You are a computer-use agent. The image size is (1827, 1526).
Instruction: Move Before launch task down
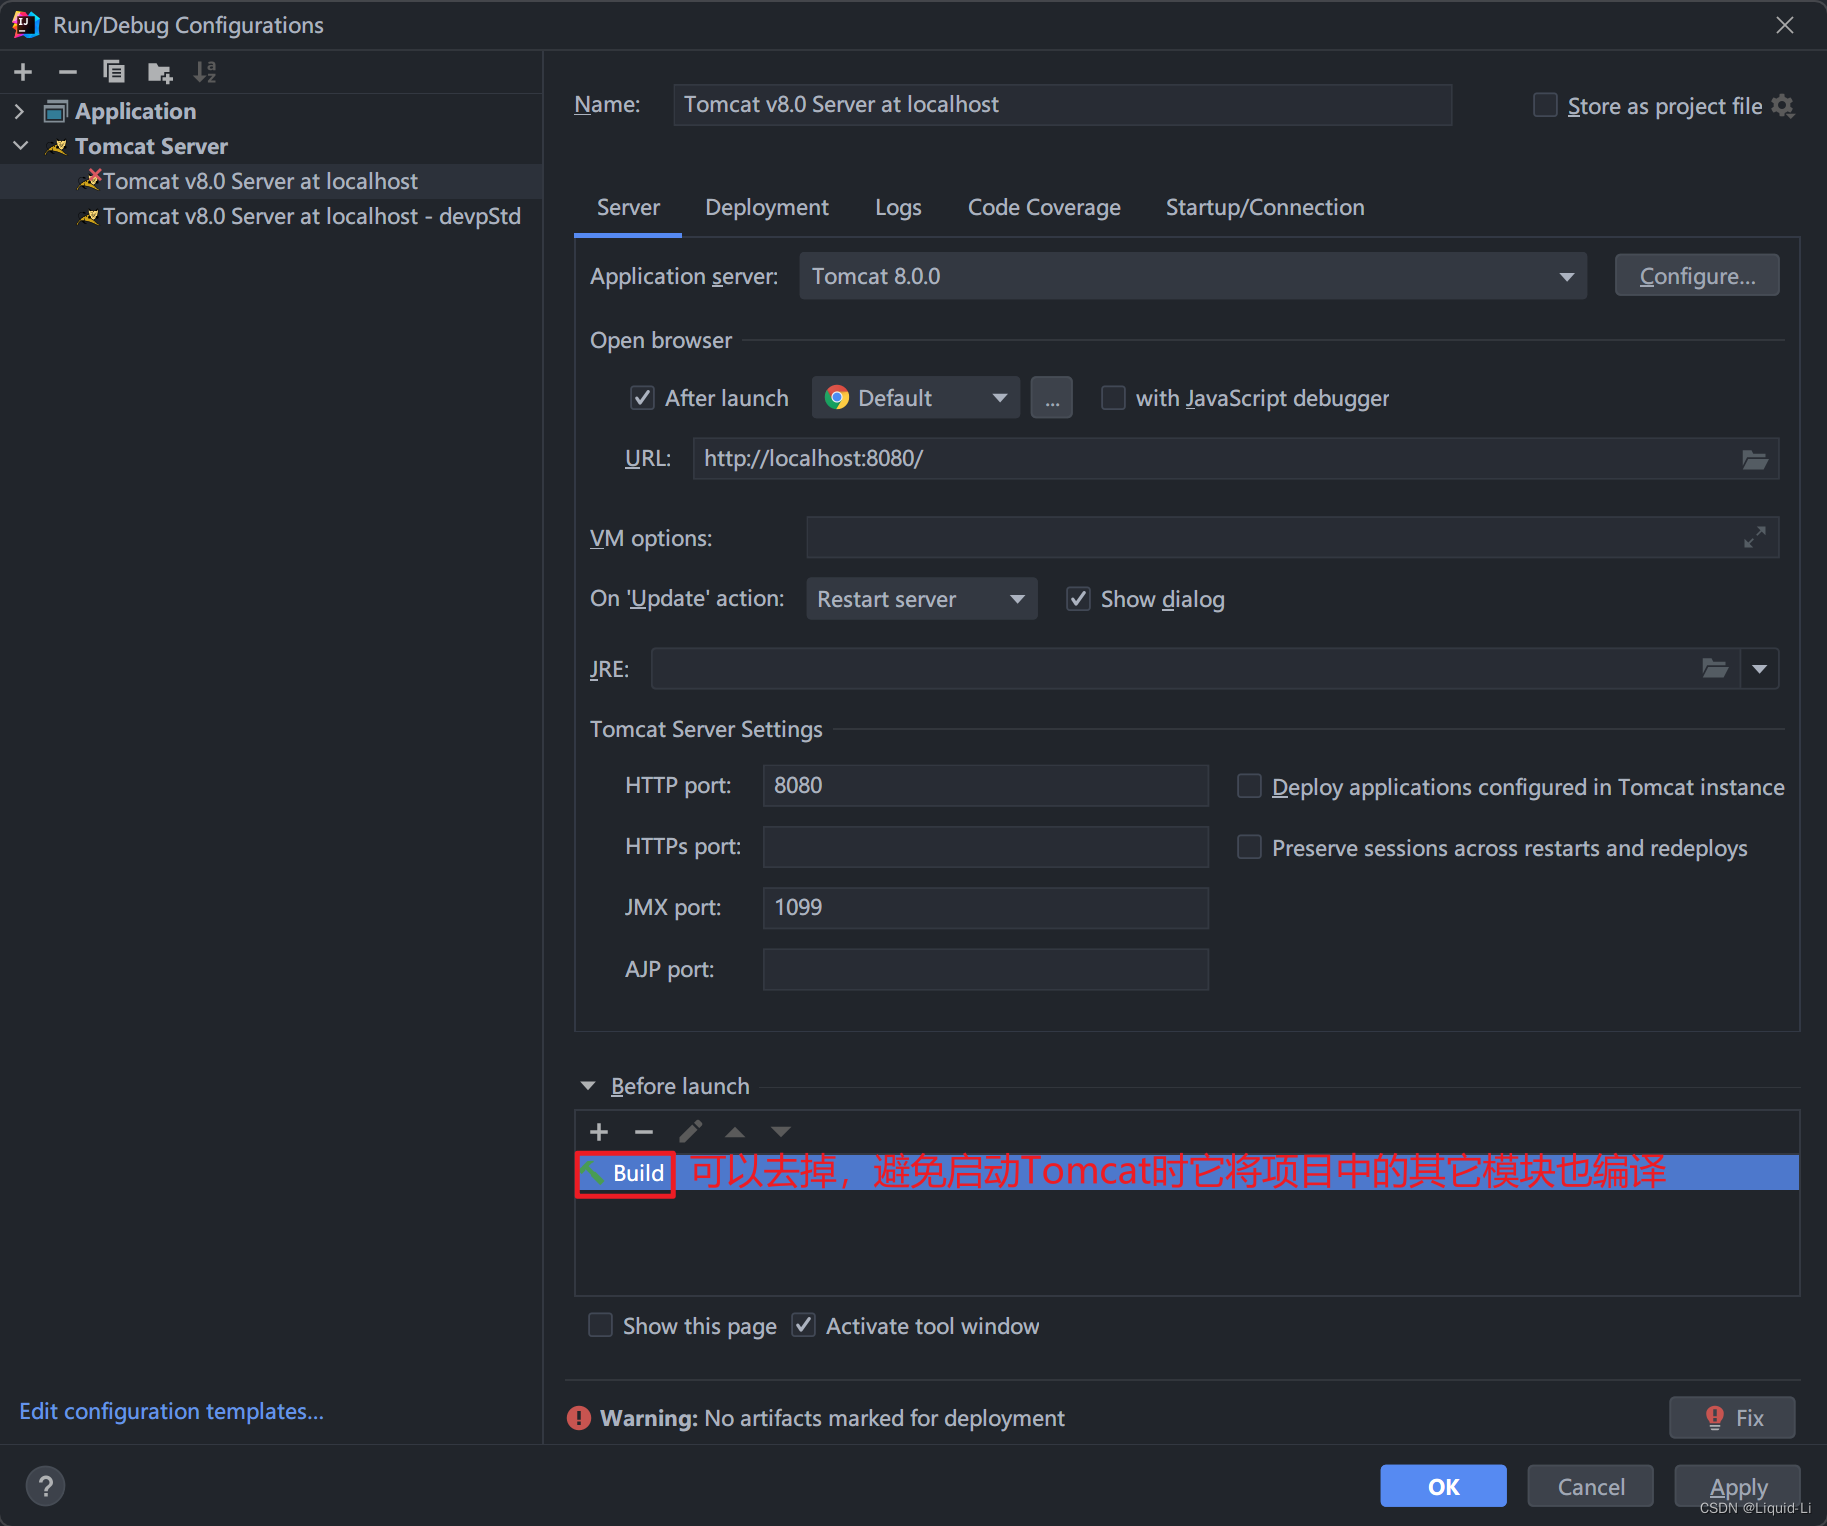[781, 1132]
